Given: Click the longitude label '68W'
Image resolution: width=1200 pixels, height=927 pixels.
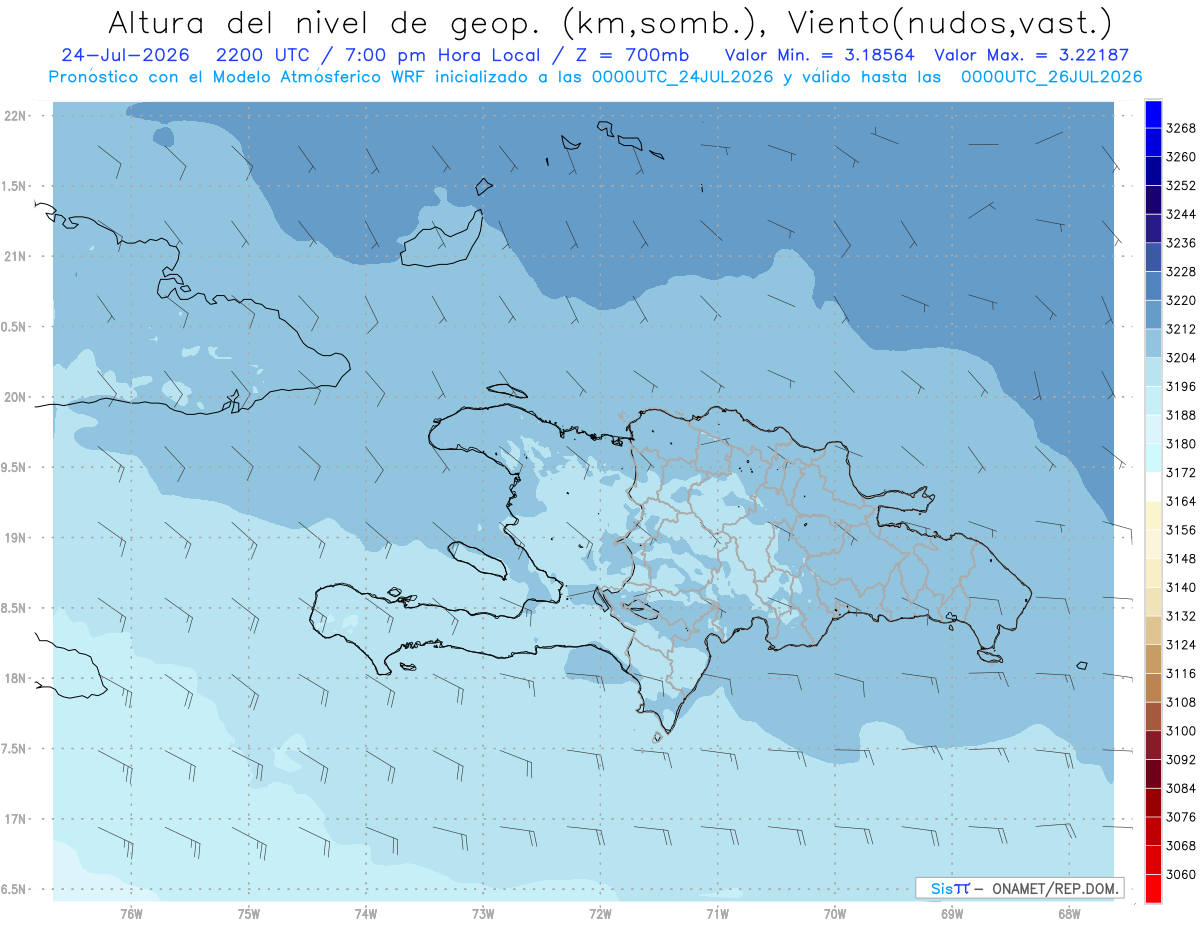Looking at the screenshot, I should click(1069, 914).
